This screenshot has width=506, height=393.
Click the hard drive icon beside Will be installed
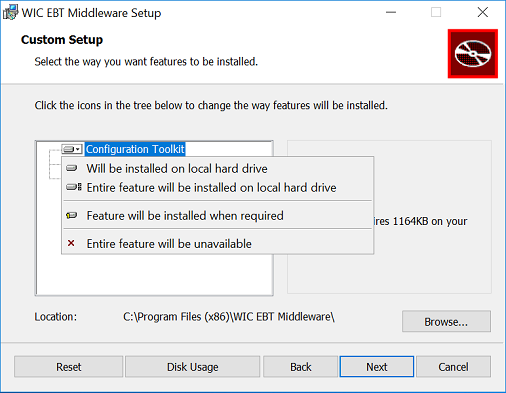point(72,168)
